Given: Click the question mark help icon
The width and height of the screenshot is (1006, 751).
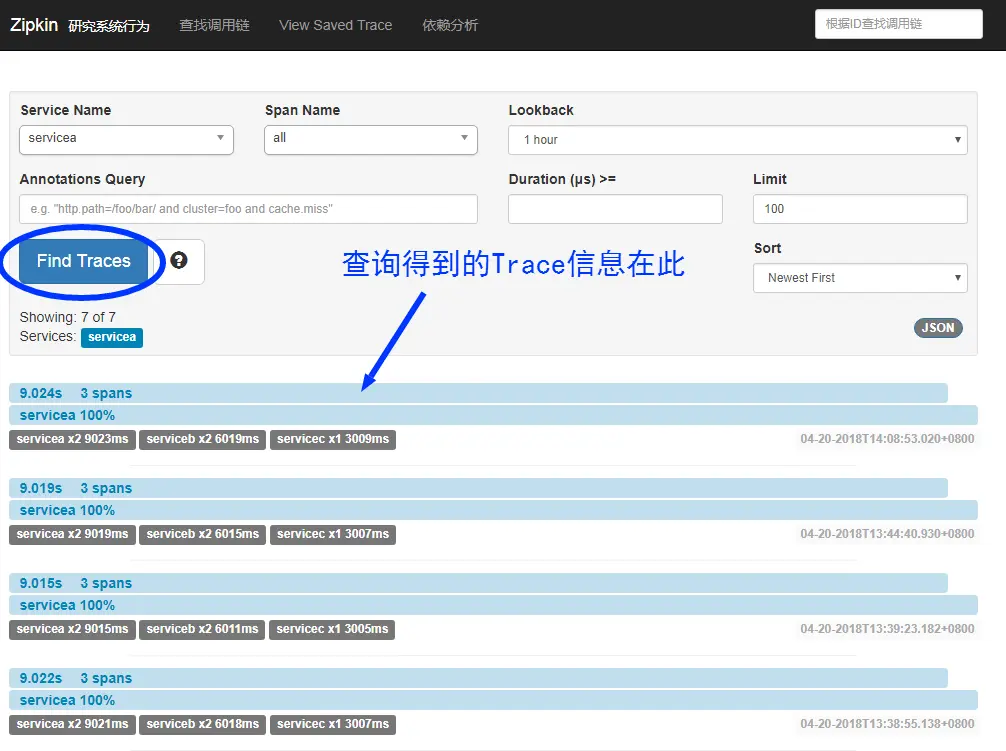Looking at the screenshot, I should pos(179,260).
